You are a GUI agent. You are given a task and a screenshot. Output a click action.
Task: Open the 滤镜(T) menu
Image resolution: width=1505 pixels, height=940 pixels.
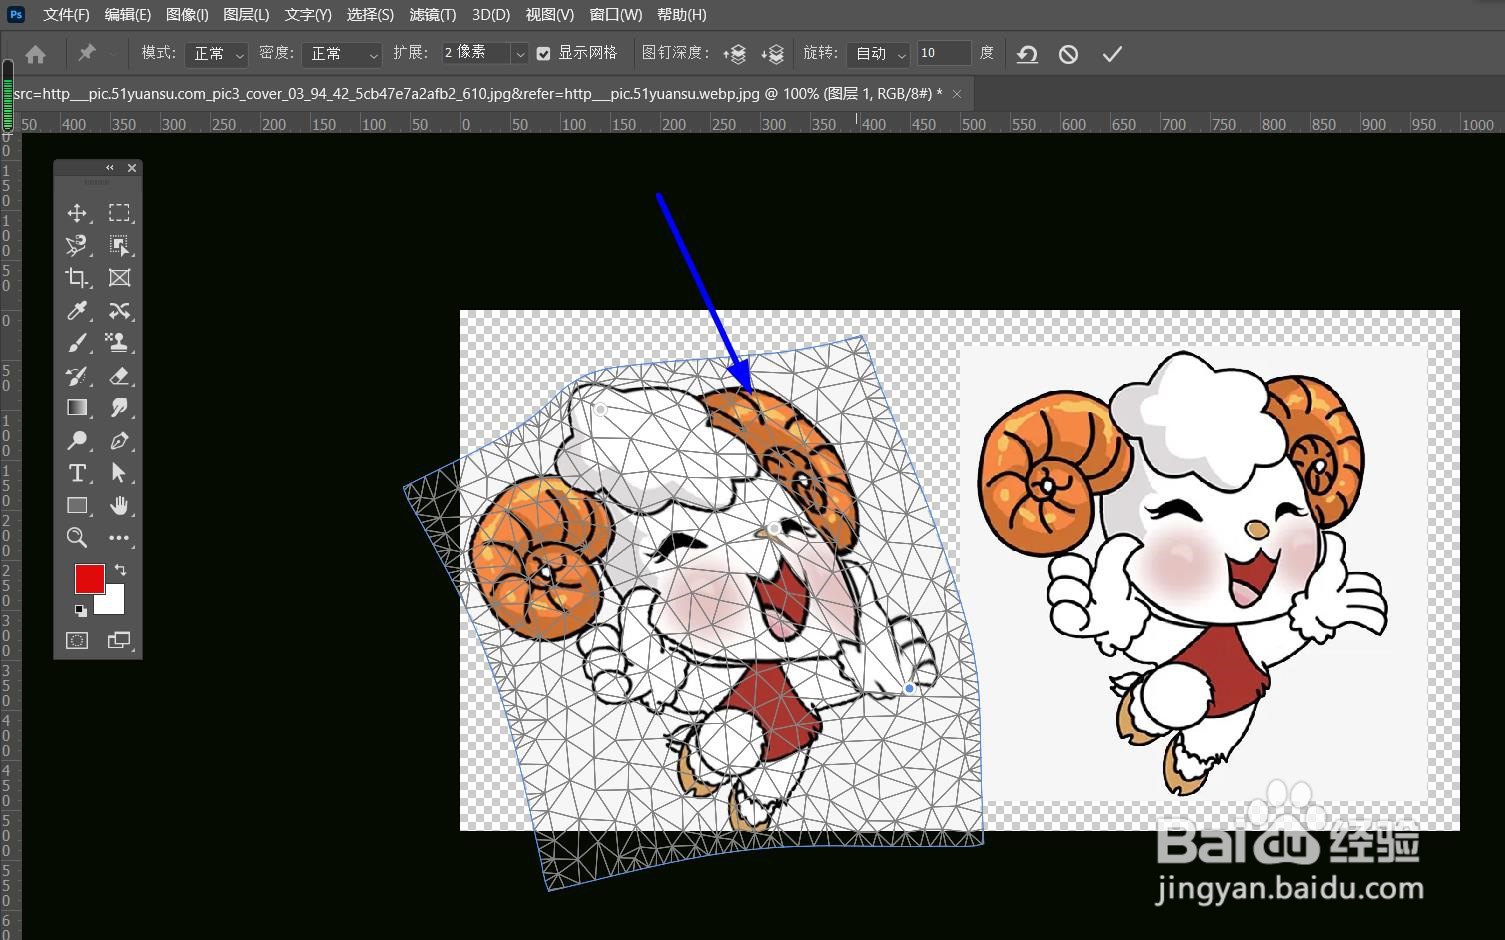[433, 15]
